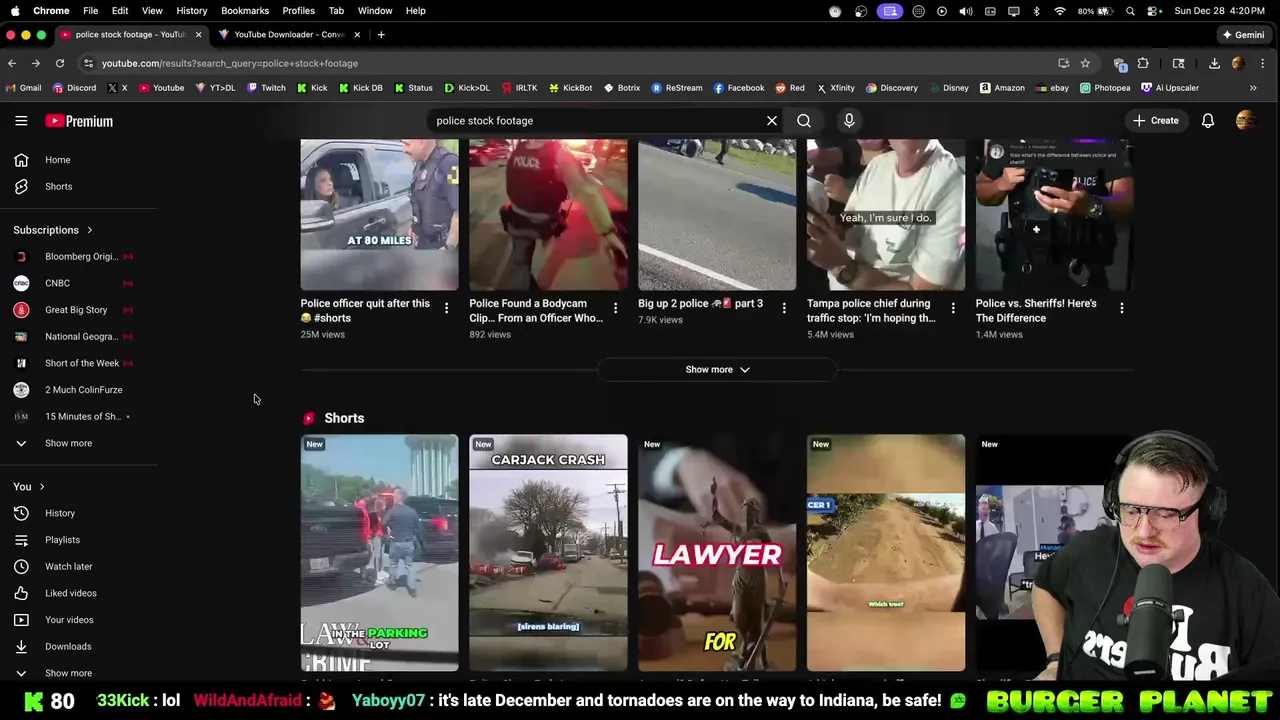Open options for 'Police officer quit' video
This screenshot has height=720, width=1280.
coord(446,308)
